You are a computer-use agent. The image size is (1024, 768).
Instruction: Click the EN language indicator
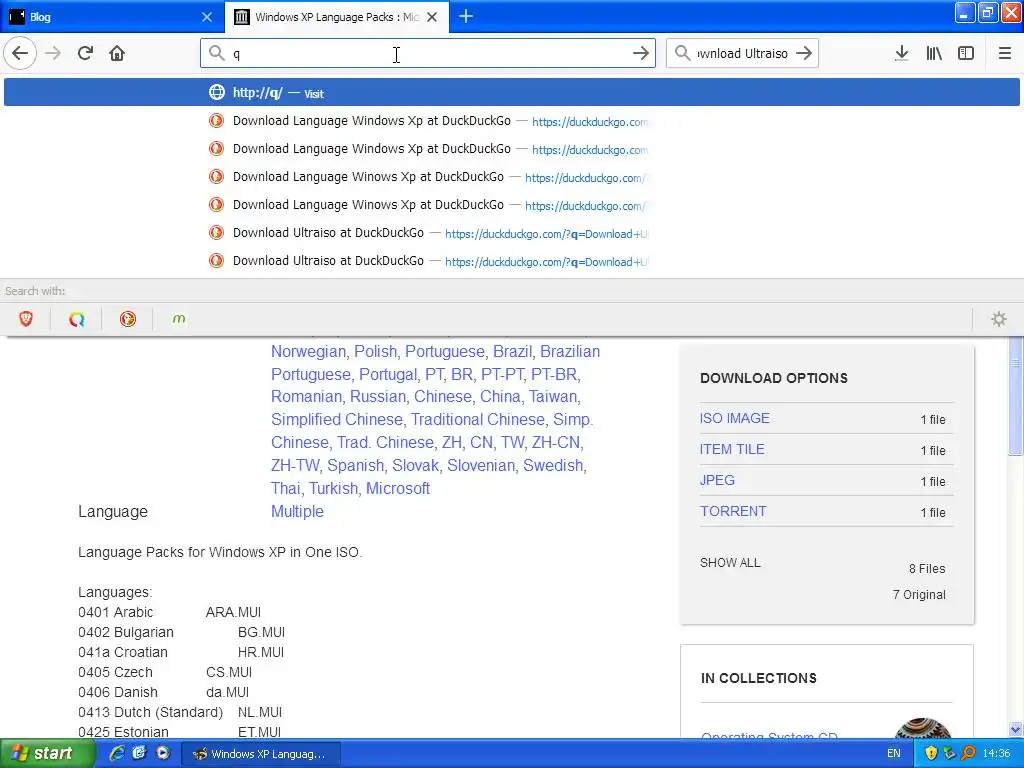[x=893, y=754]
